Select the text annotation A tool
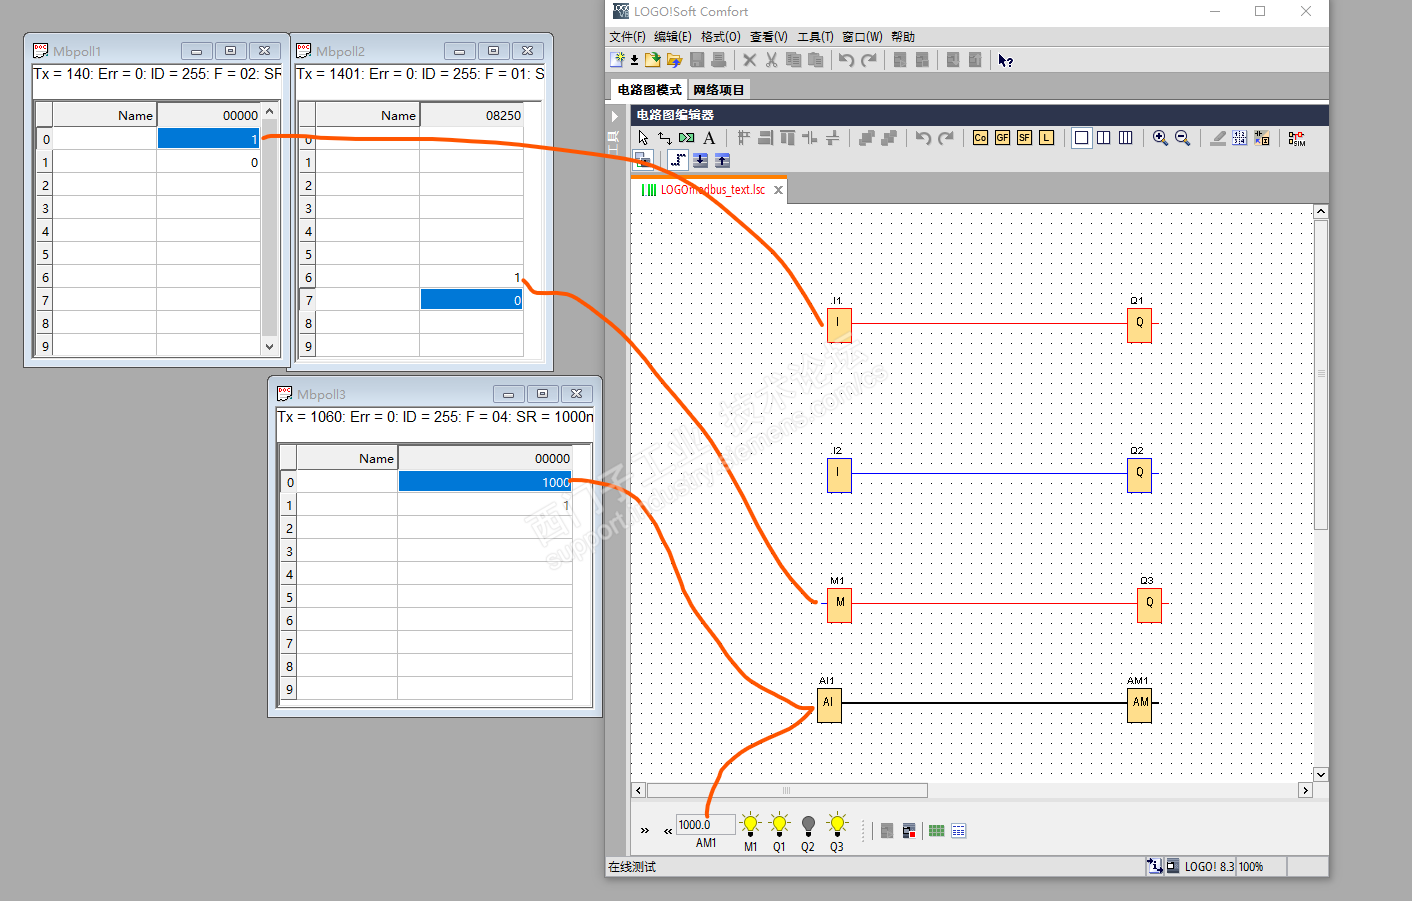This screenshot has width=1412, height=901. point(709,138)
